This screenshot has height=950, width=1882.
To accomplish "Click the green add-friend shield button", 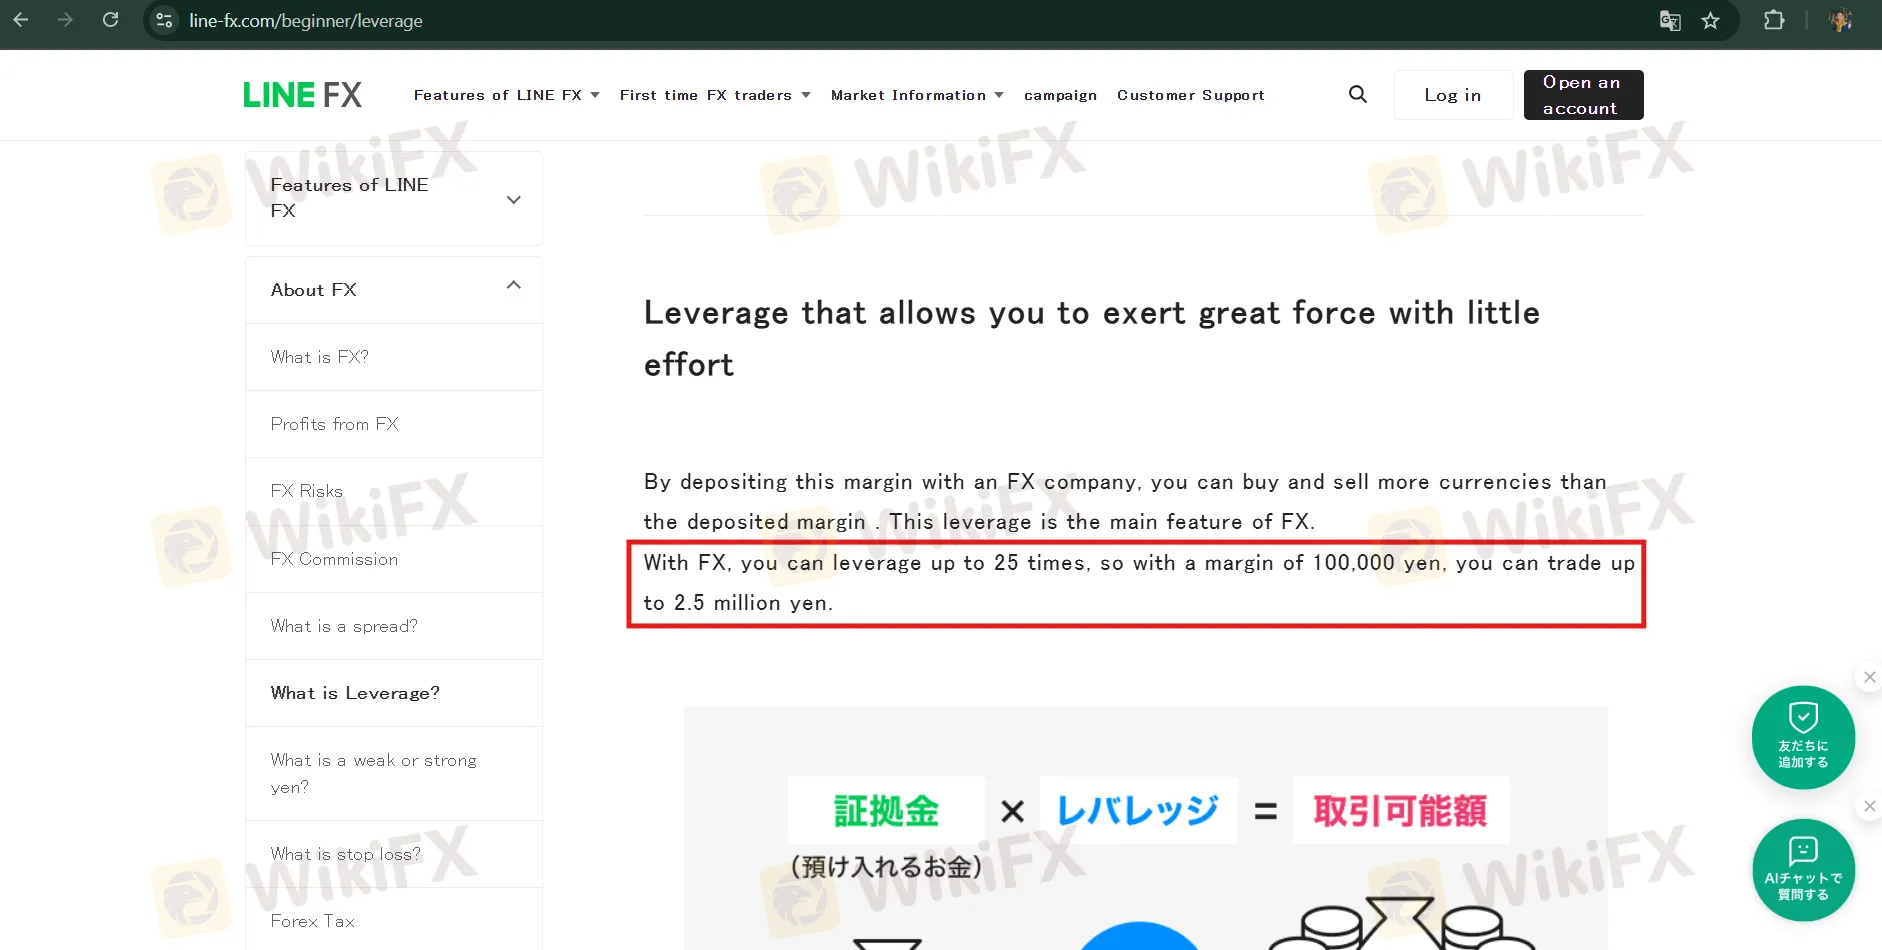I will pyautogui.click(x=1803, y=737).
